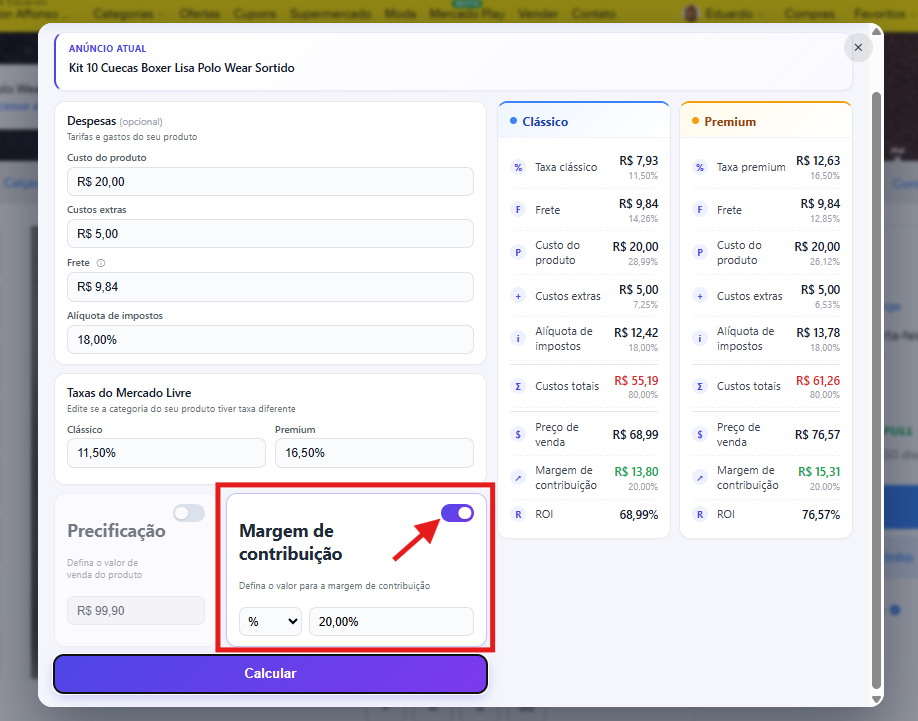918x721 pixels.
Task: Click Preço de venda dollar icon in Premium
Action: tap(700, 434)
